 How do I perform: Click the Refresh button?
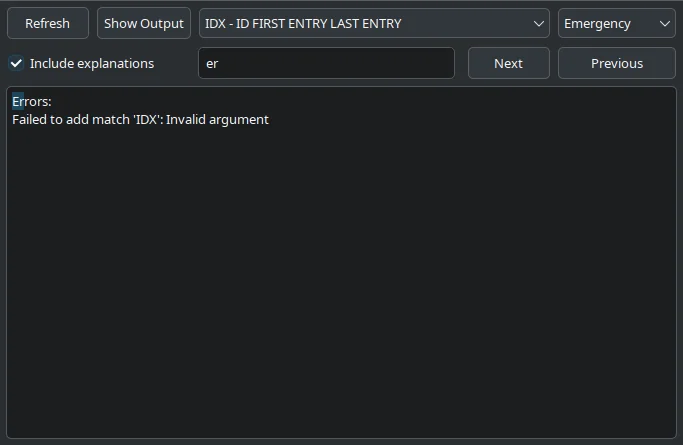tap(47, 23)
